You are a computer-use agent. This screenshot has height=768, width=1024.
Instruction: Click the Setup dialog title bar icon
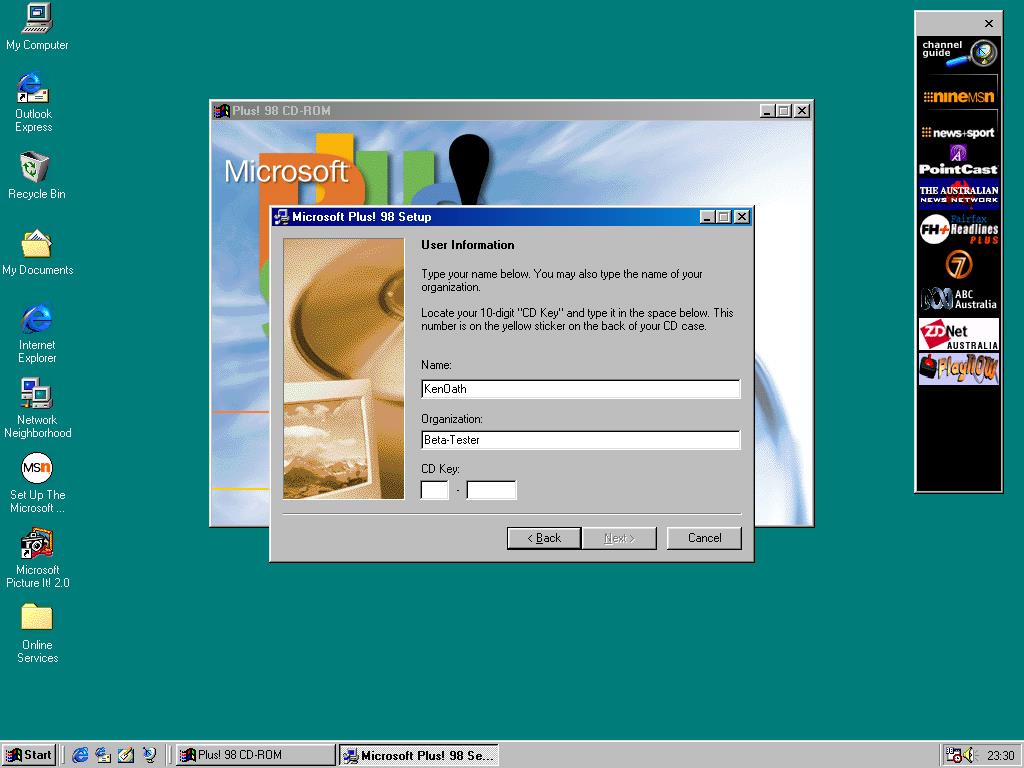click(281, 217)
